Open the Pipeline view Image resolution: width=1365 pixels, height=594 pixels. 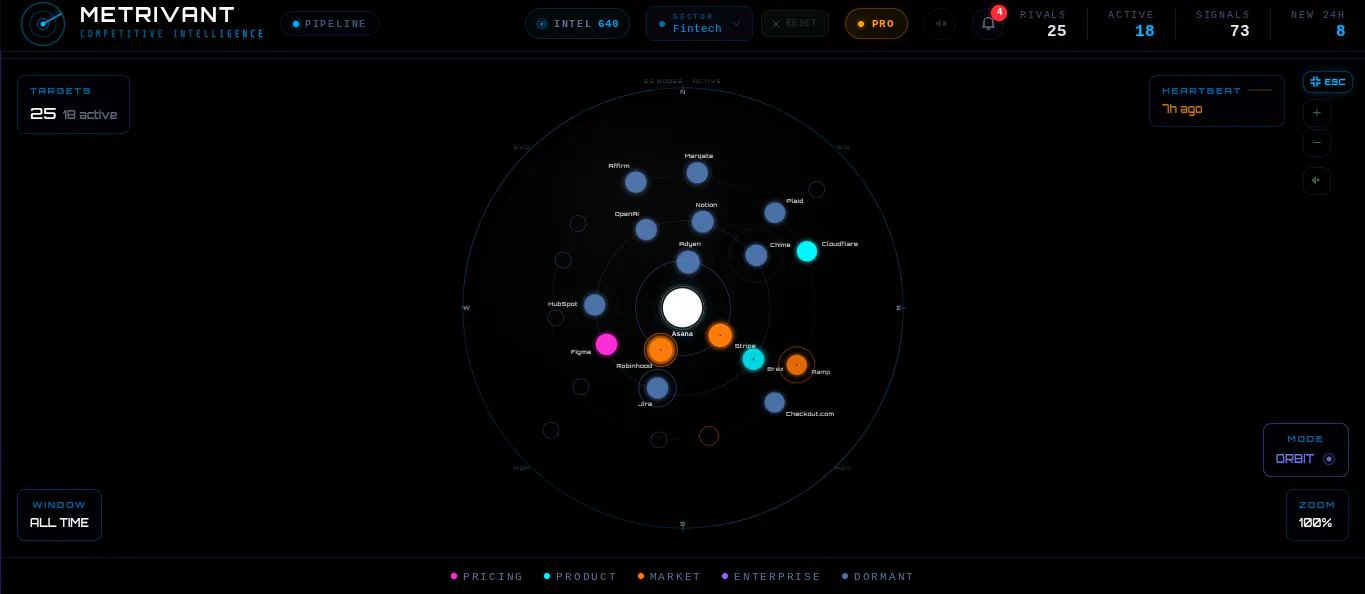point(330,24)
